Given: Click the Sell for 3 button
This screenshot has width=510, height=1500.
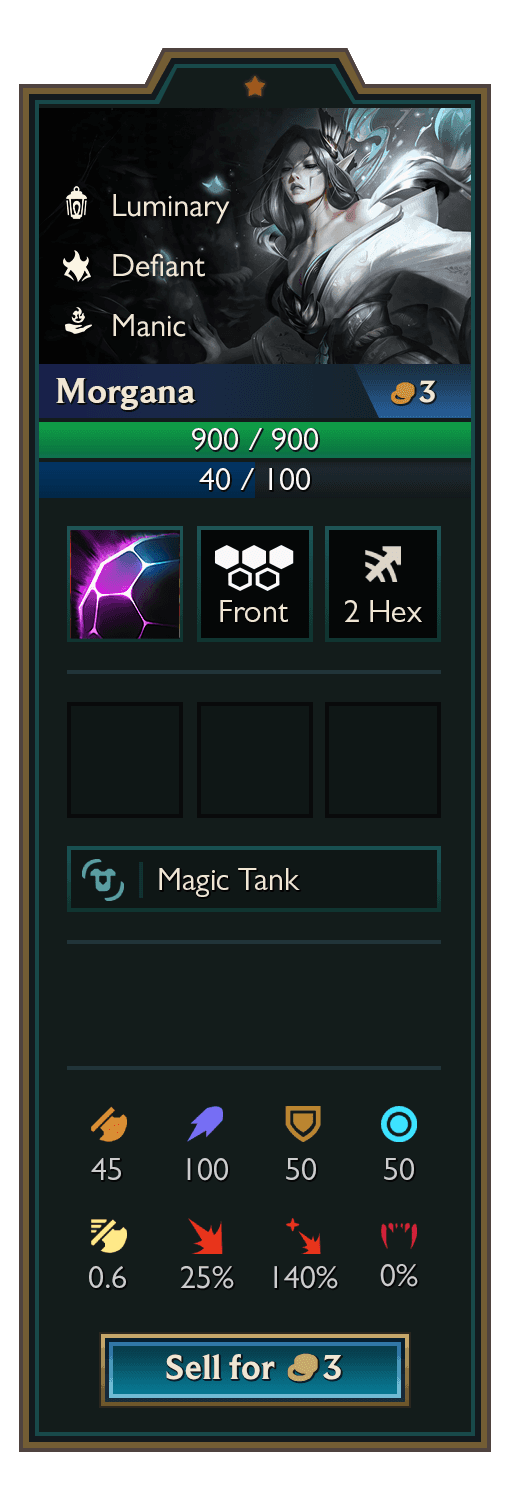Looking at the screenshot, I should (255, 1369).
